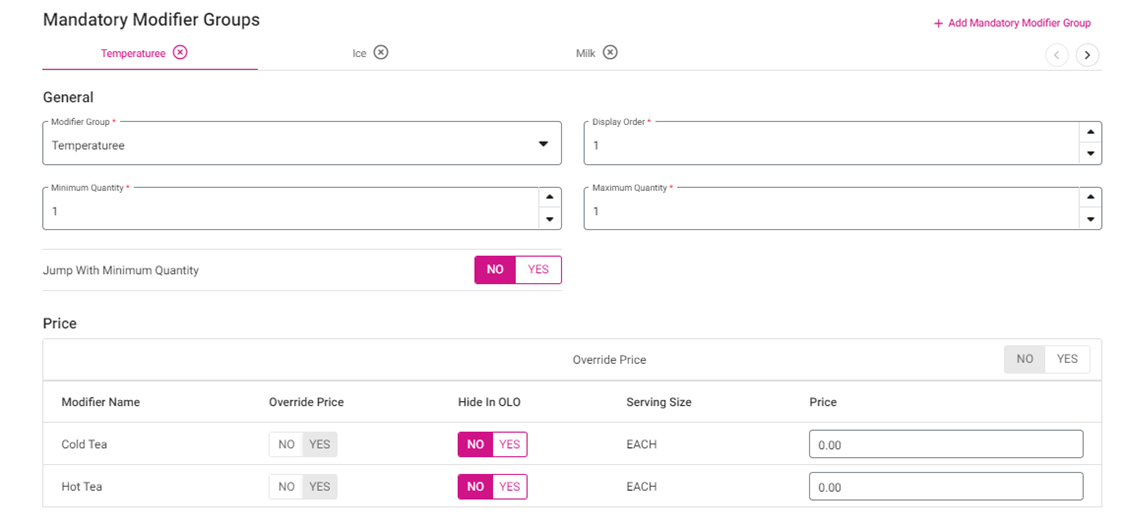Increase Maximum Quantity with up arrow
Screen dimensions: 1125x529
click(x=1090, y=198)
